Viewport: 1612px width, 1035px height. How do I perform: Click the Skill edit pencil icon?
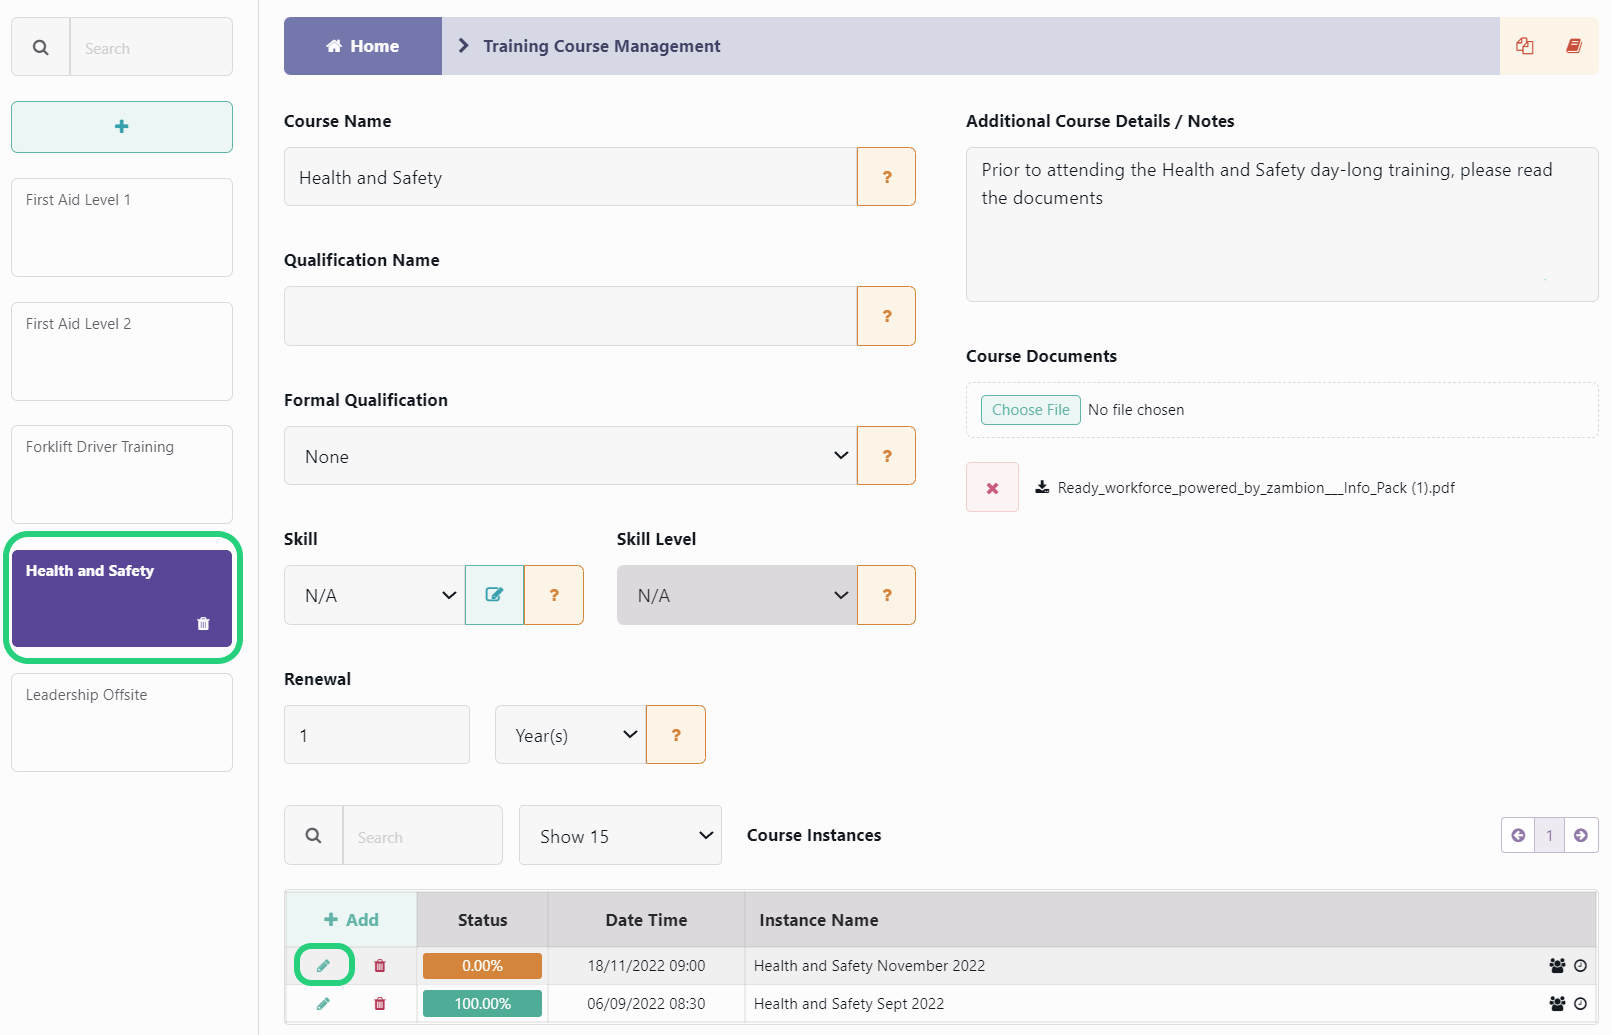click(x=494, y=595)
